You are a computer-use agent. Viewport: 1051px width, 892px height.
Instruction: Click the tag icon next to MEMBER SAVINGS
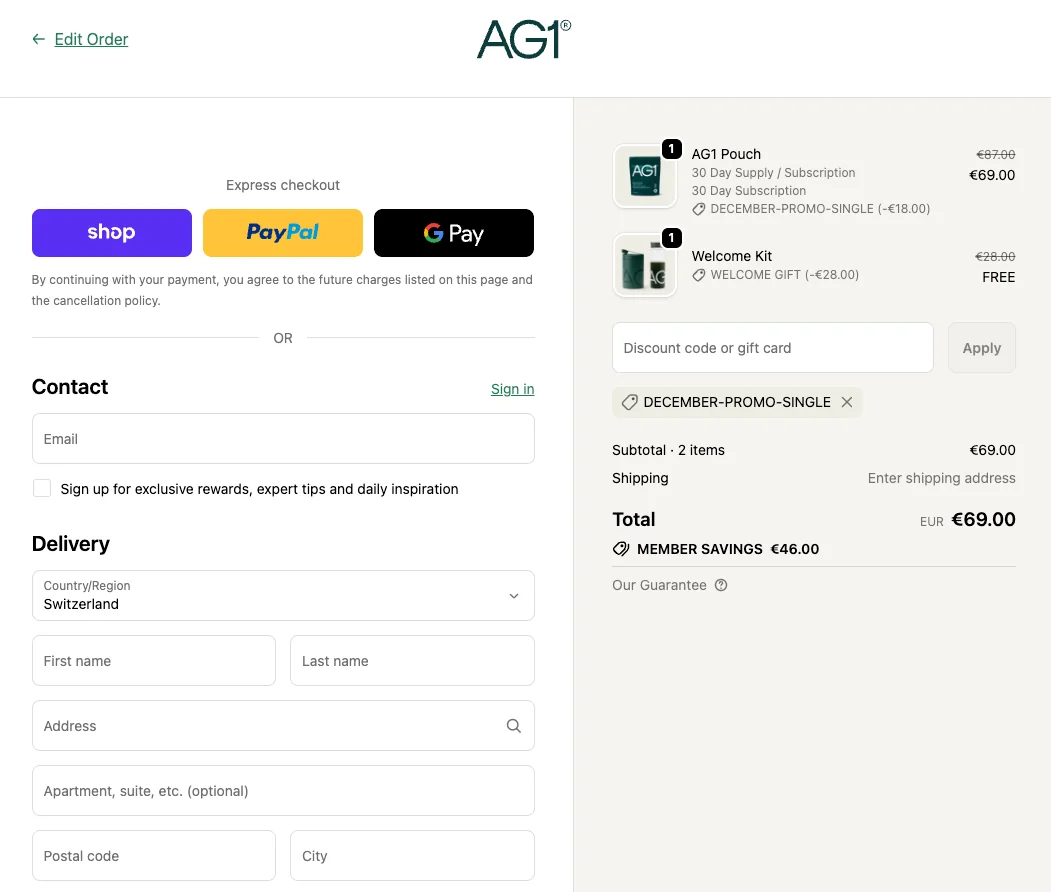[x=621, y=549]
